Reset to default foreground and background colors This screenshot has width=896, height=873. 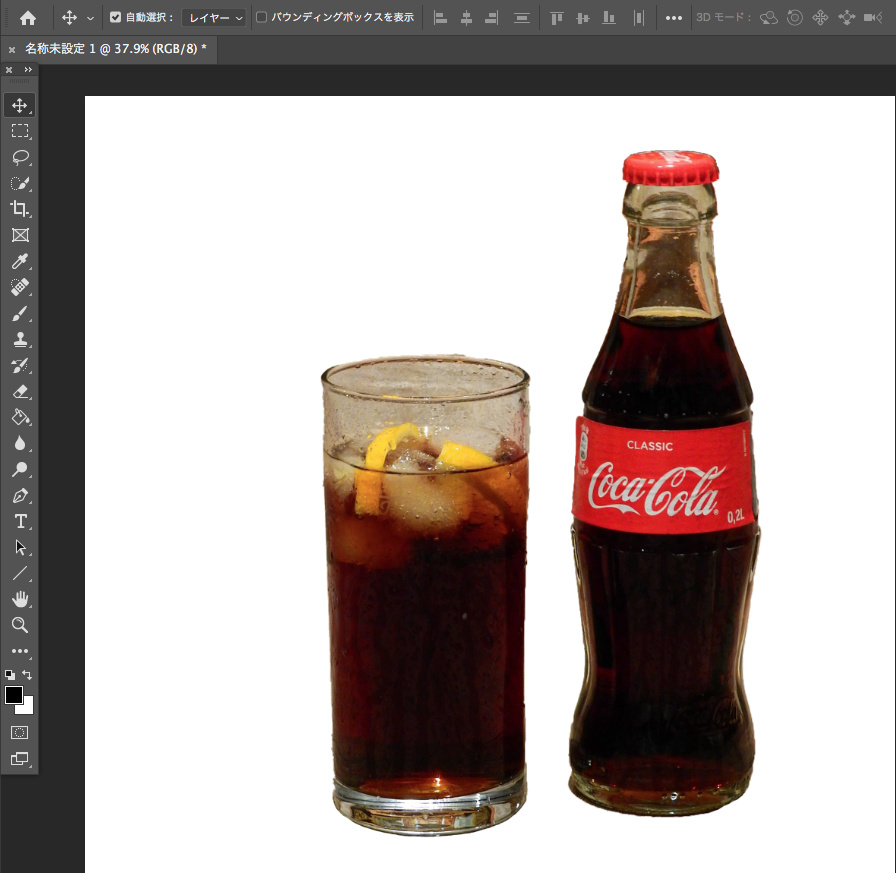tap(10, 675)
